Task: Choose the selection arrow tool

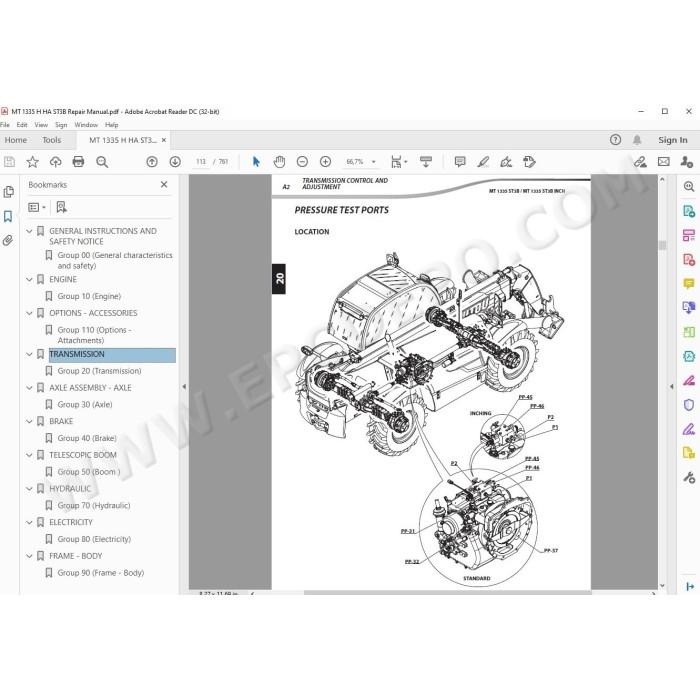Action: click(x=256, y=162)
